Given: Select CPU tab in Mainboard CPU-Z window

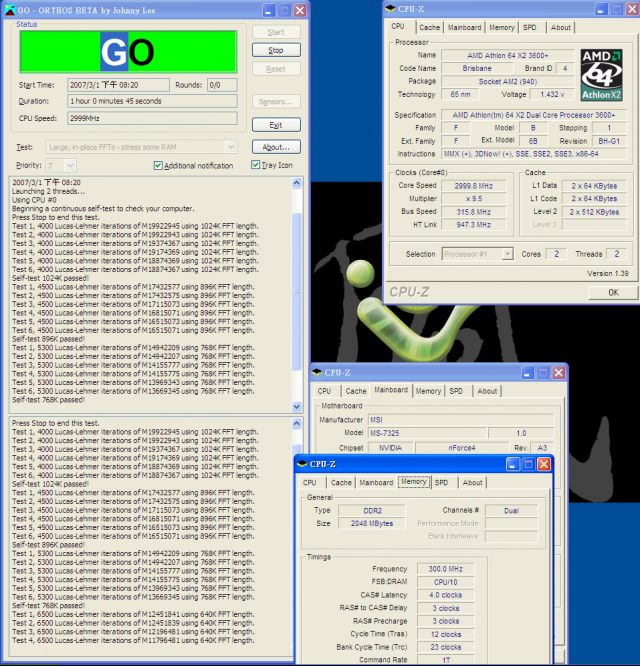Looking at the screenshot, I should 324,391.
